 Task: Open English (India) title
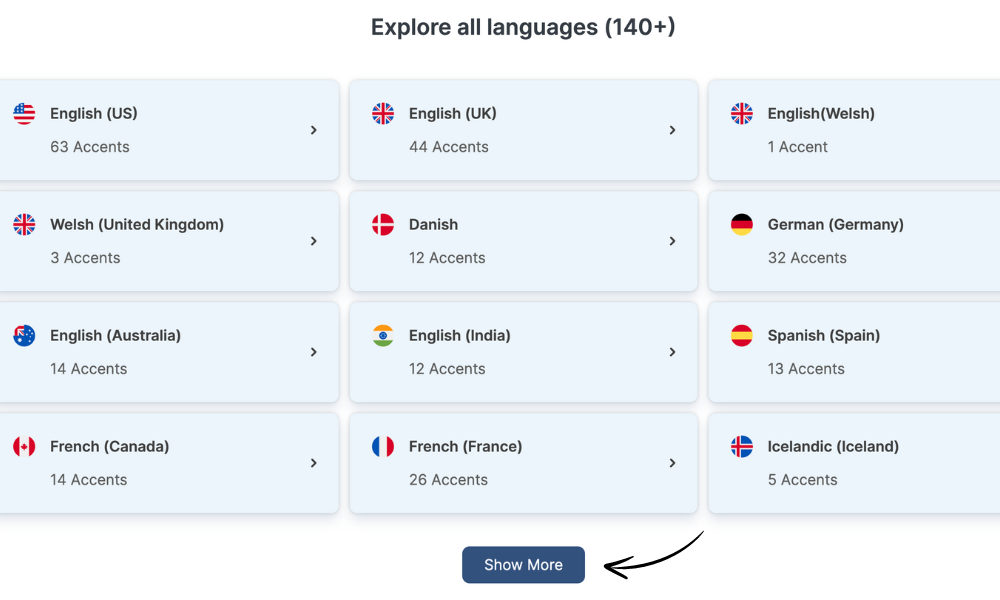click(x=459, y=335)
